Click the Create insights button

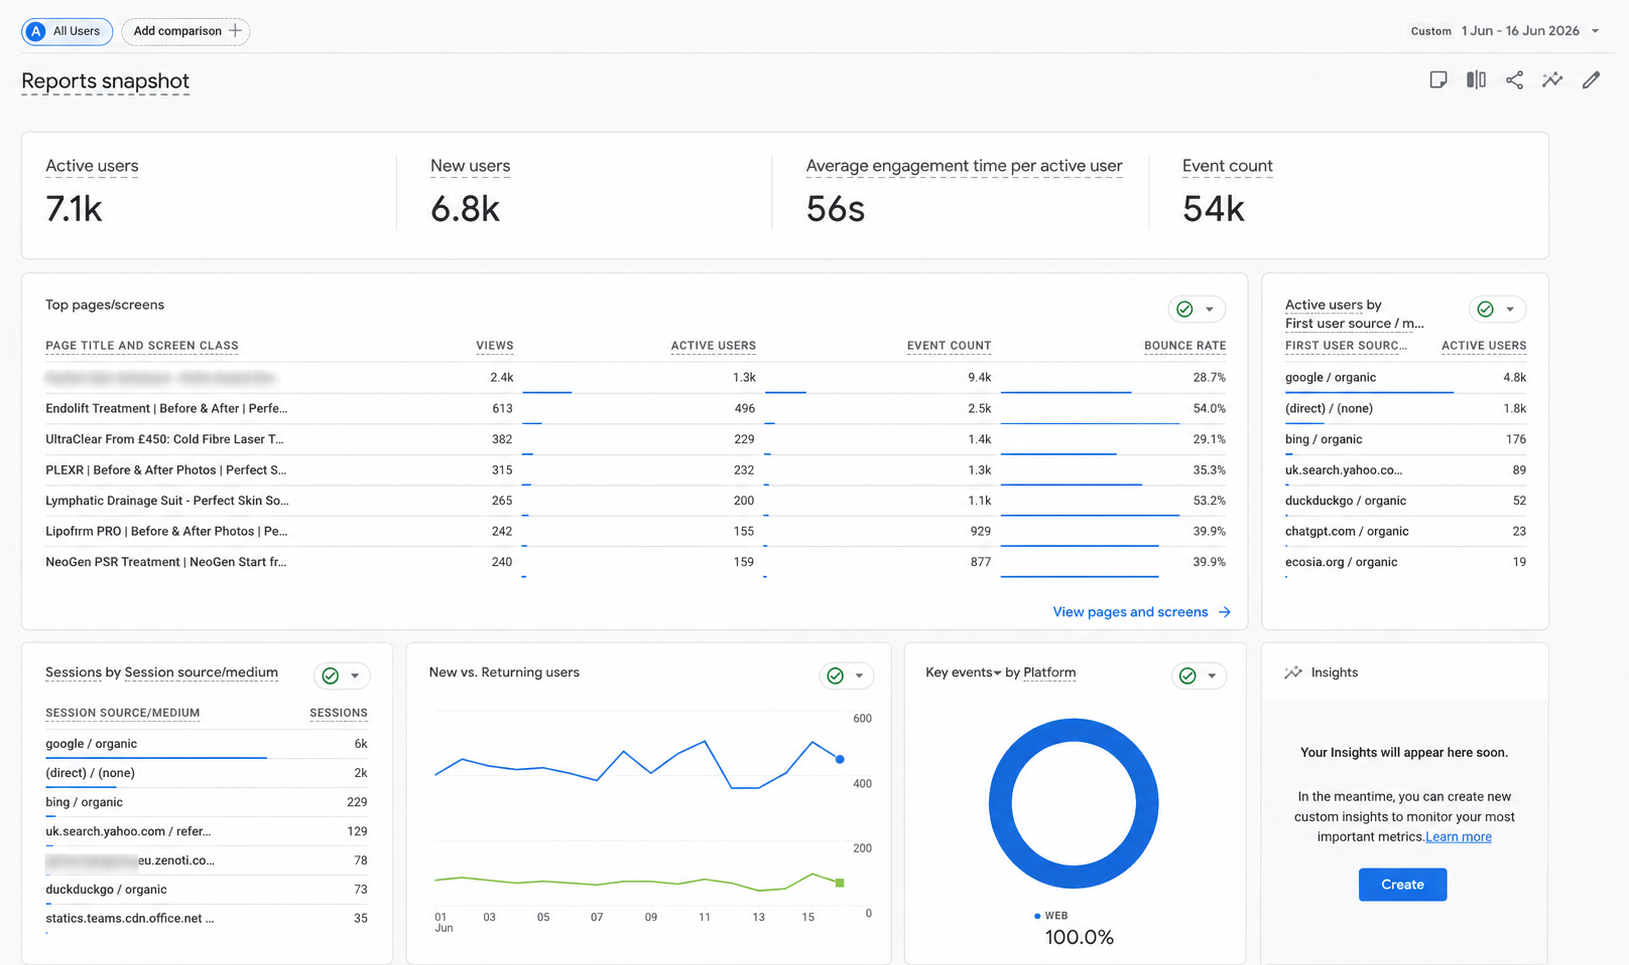coord(1402,884)
